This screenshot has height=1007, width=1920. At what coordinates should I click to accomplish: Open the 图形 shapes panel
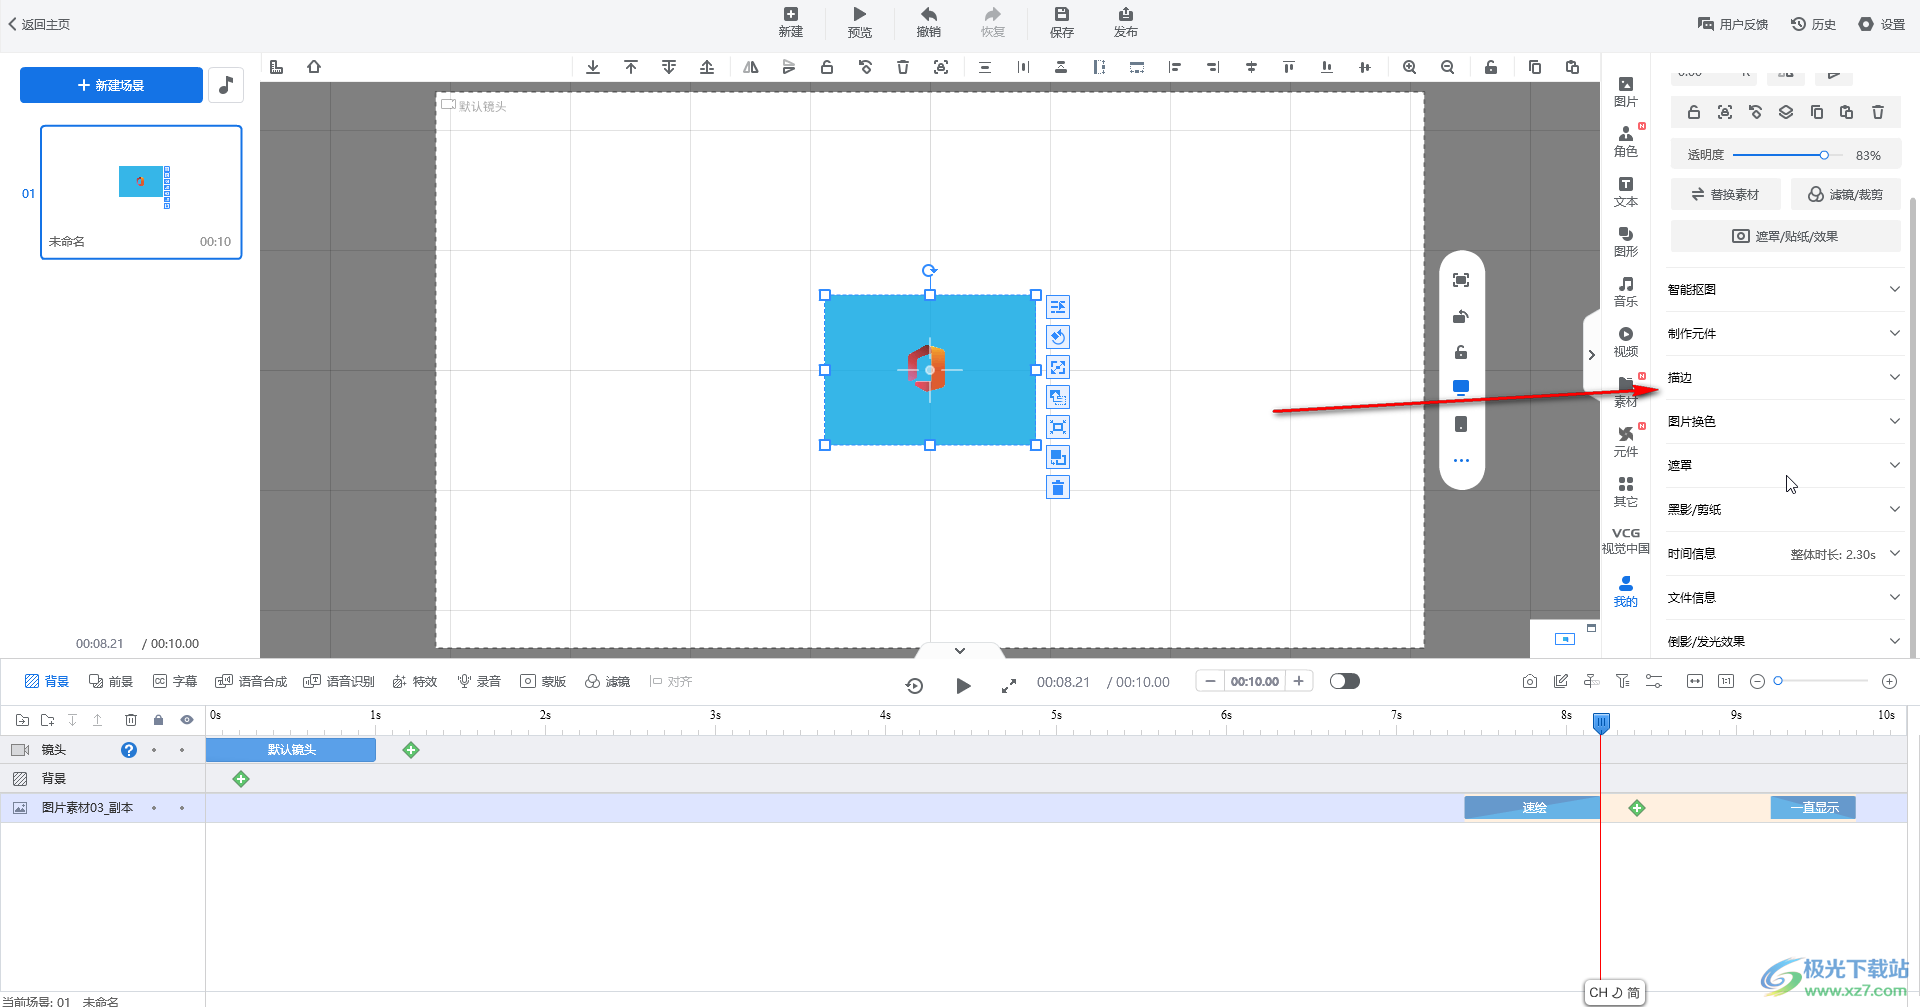[1626, 242]
